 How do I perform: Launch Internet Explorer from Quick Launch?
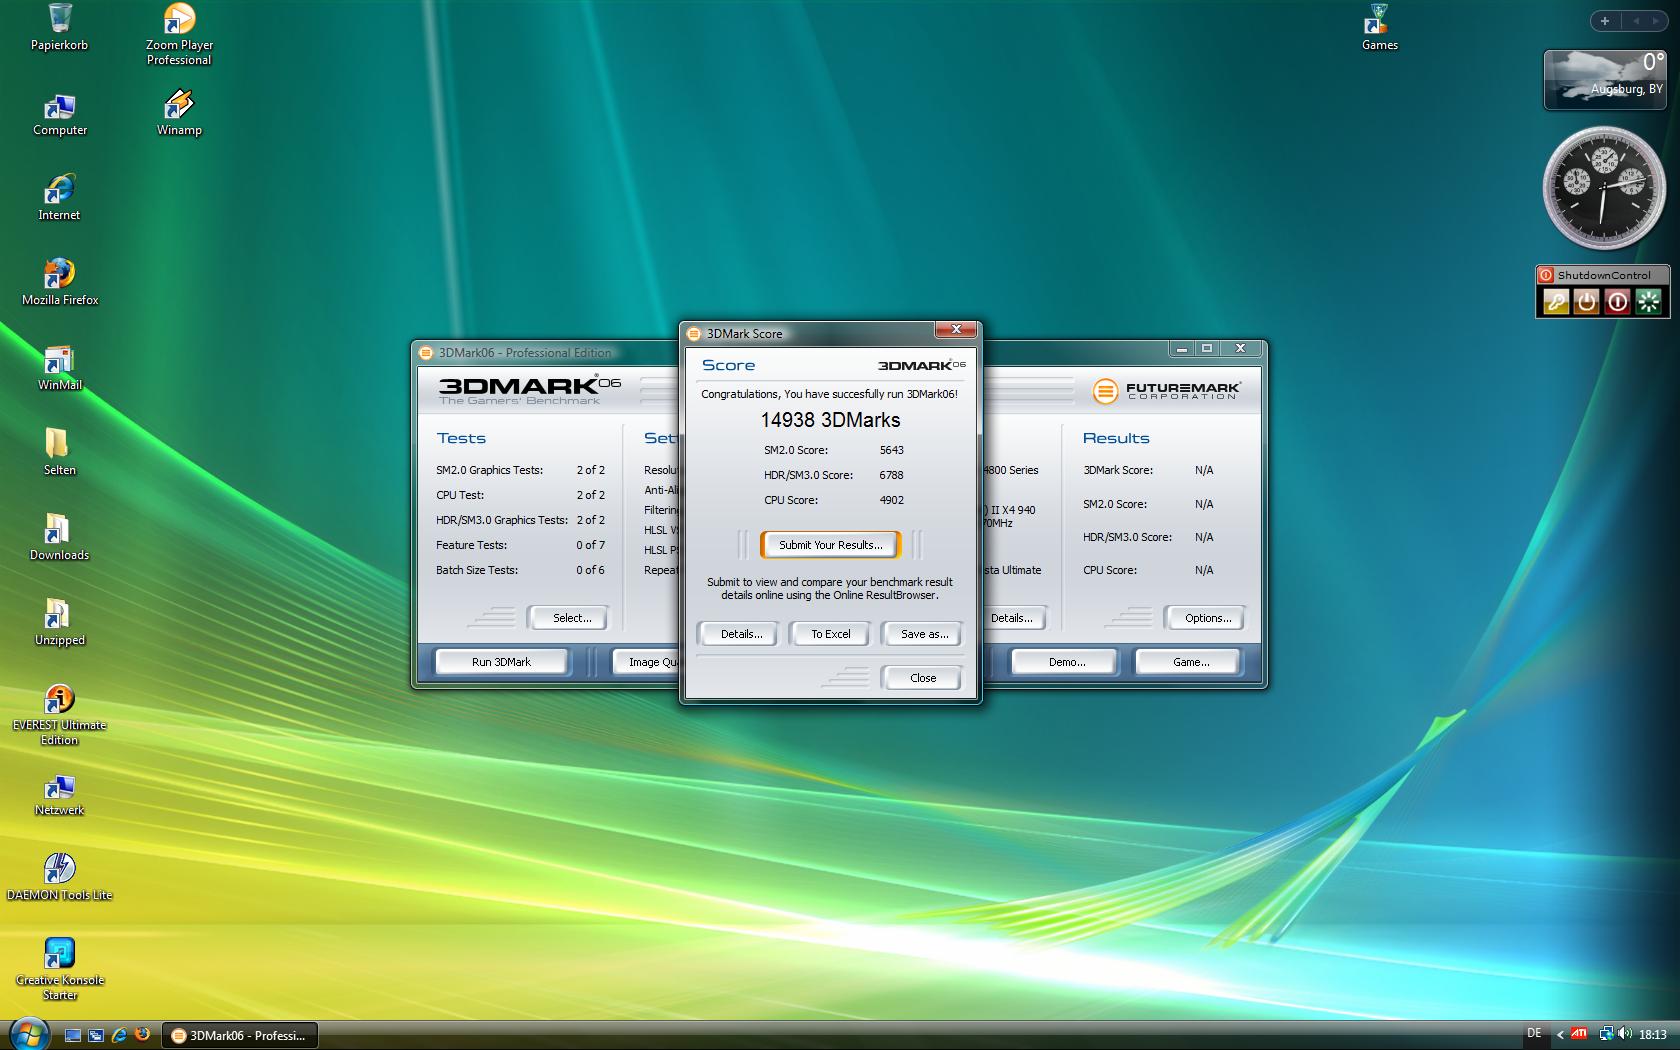119,1035
